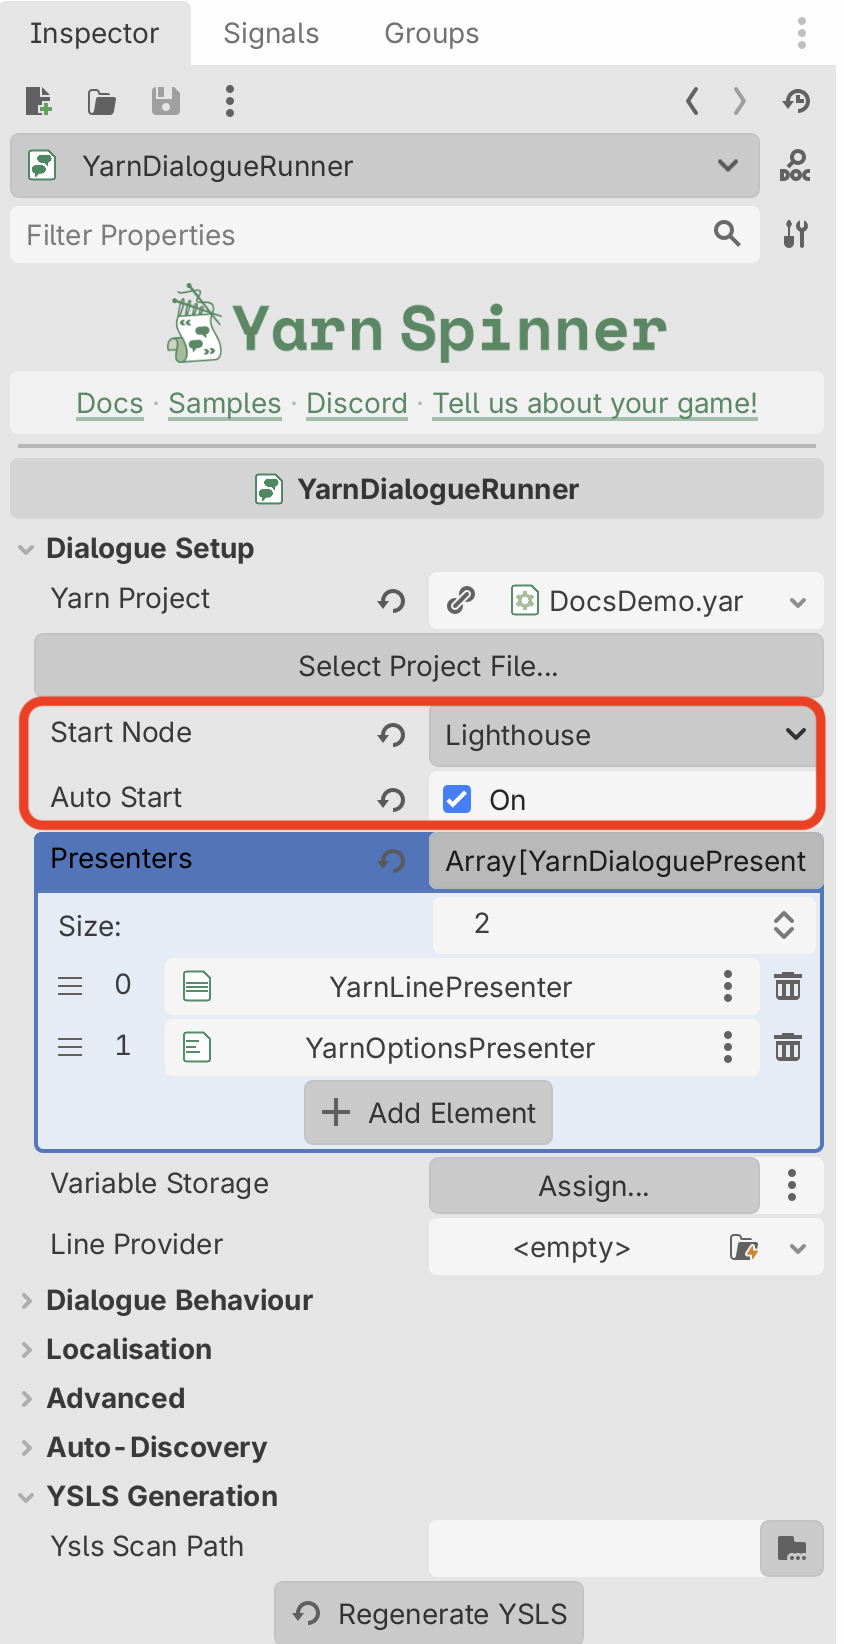The image size is (844, 1644).
Task: Click the YarnDialogueRunner class header bar
Action: (417, 488)
